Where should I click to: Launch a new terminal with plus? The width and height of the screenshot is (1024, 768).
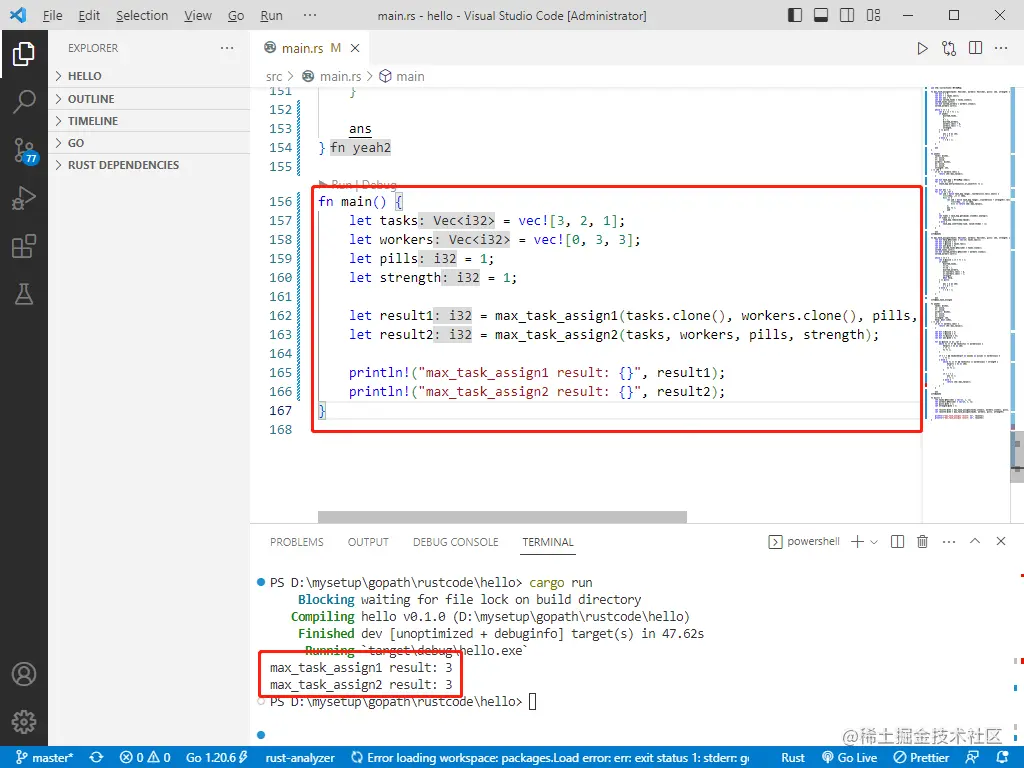[x=857, y=541]
